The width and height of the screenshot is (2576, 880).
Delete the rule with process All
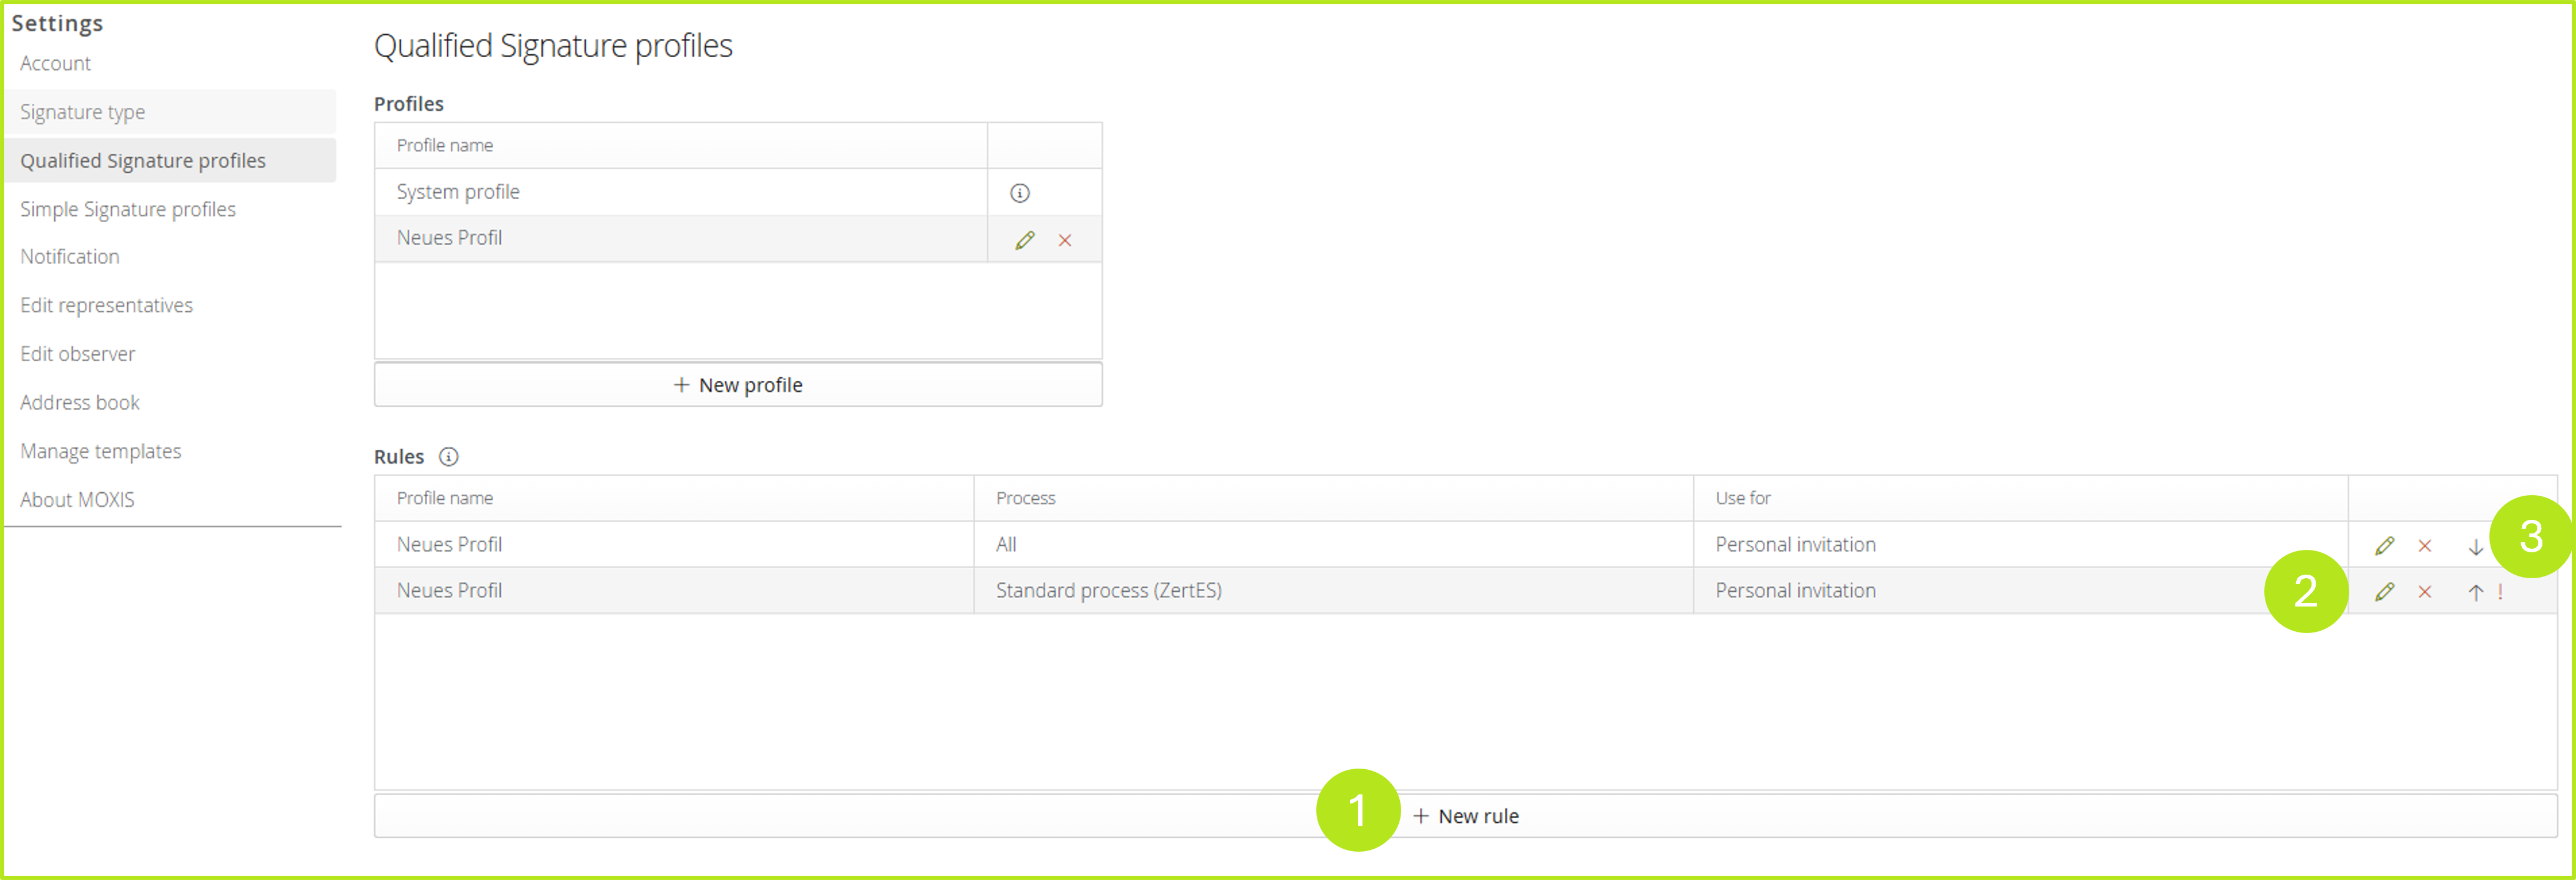point(2425,546)
